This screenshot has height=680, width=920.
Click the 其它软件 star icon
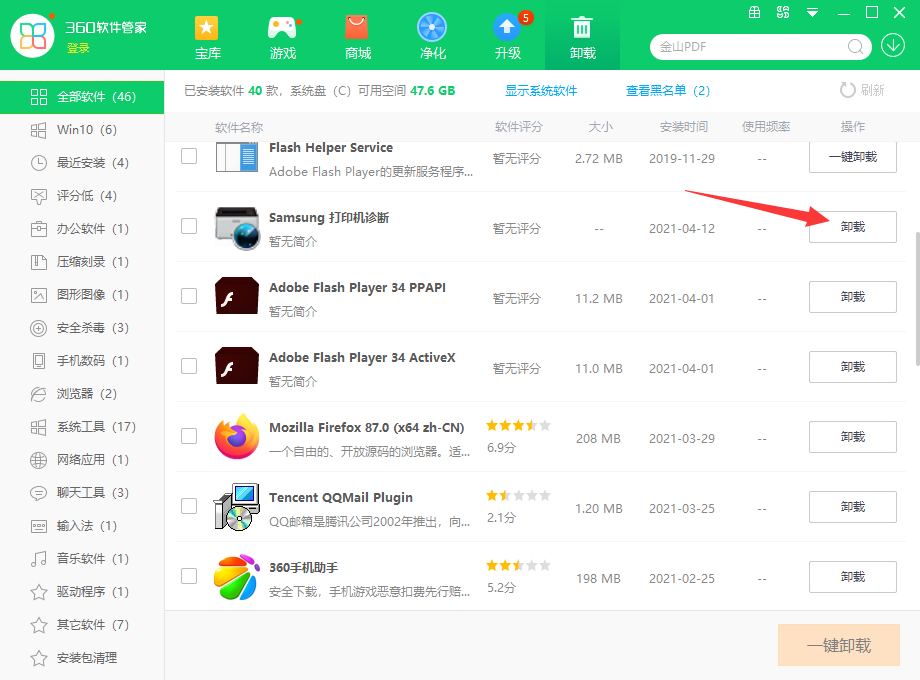point(38,625)
